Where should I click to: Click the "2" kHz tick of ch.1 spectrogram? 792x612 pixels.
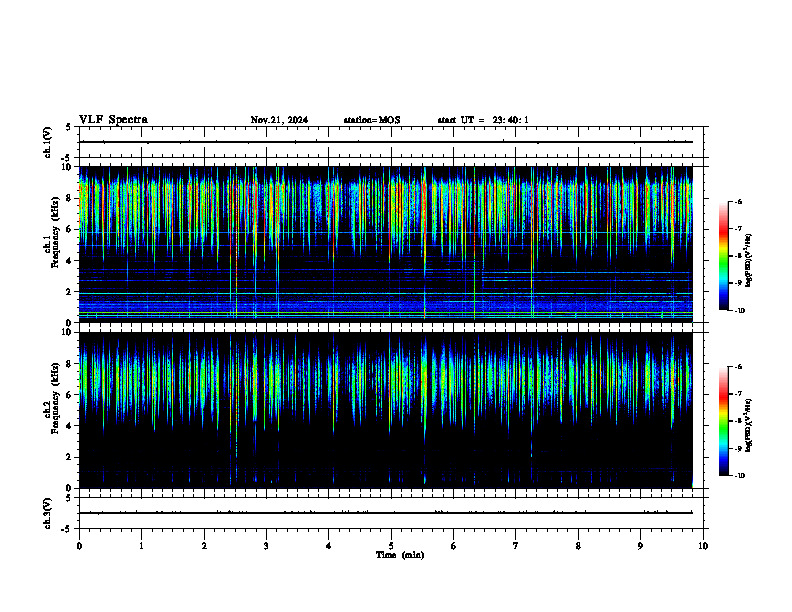pyautogui.click(x=69, y=292)
